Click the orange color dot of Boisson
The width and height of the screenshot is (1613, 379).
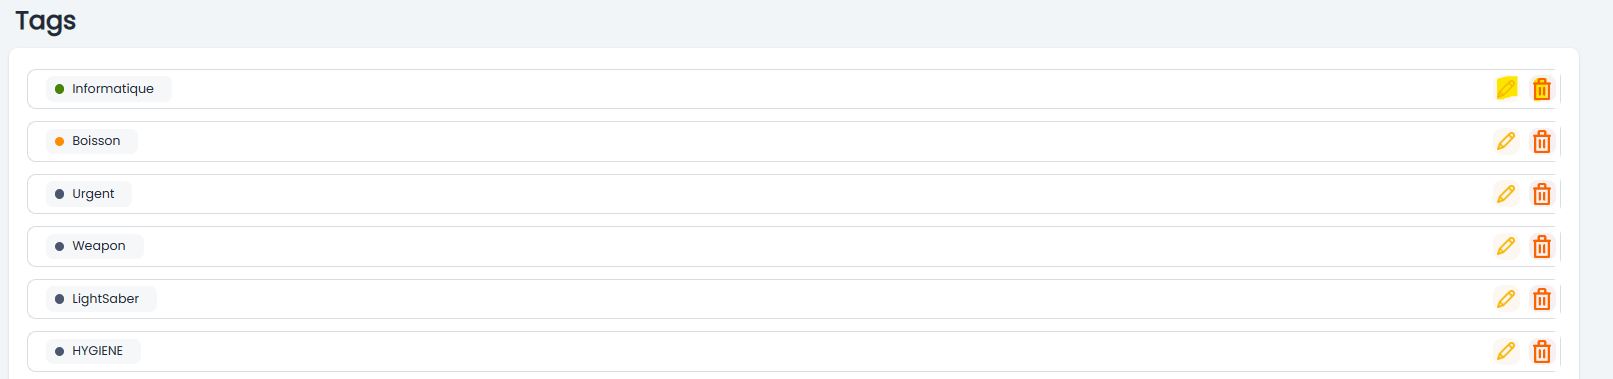(x=60, y=142)
